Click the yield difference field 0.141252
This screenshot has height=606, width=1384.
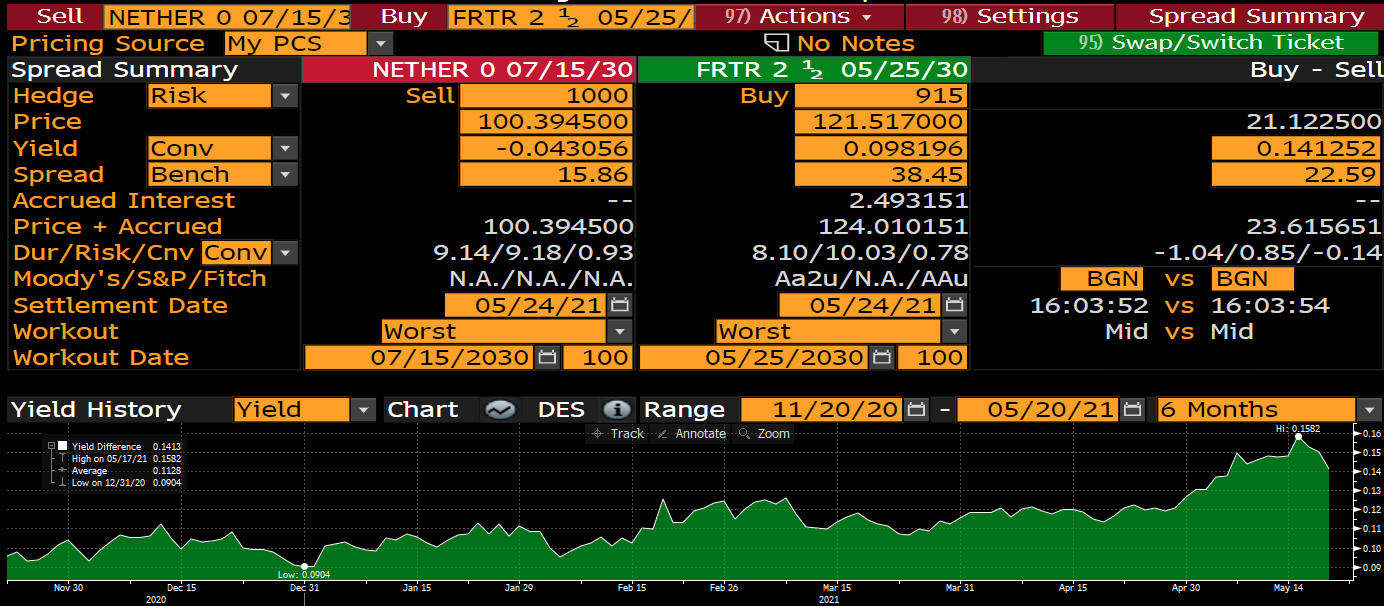(x=1296, y=148)
